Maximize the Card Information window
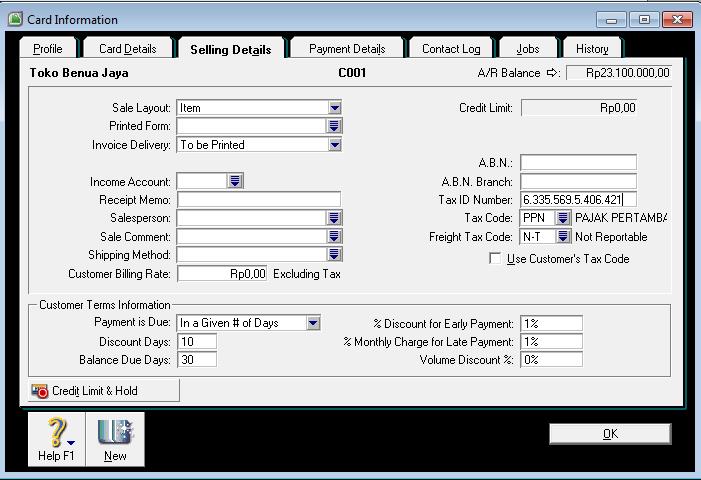This screenshot has height=480, width=701. (644, 20)
